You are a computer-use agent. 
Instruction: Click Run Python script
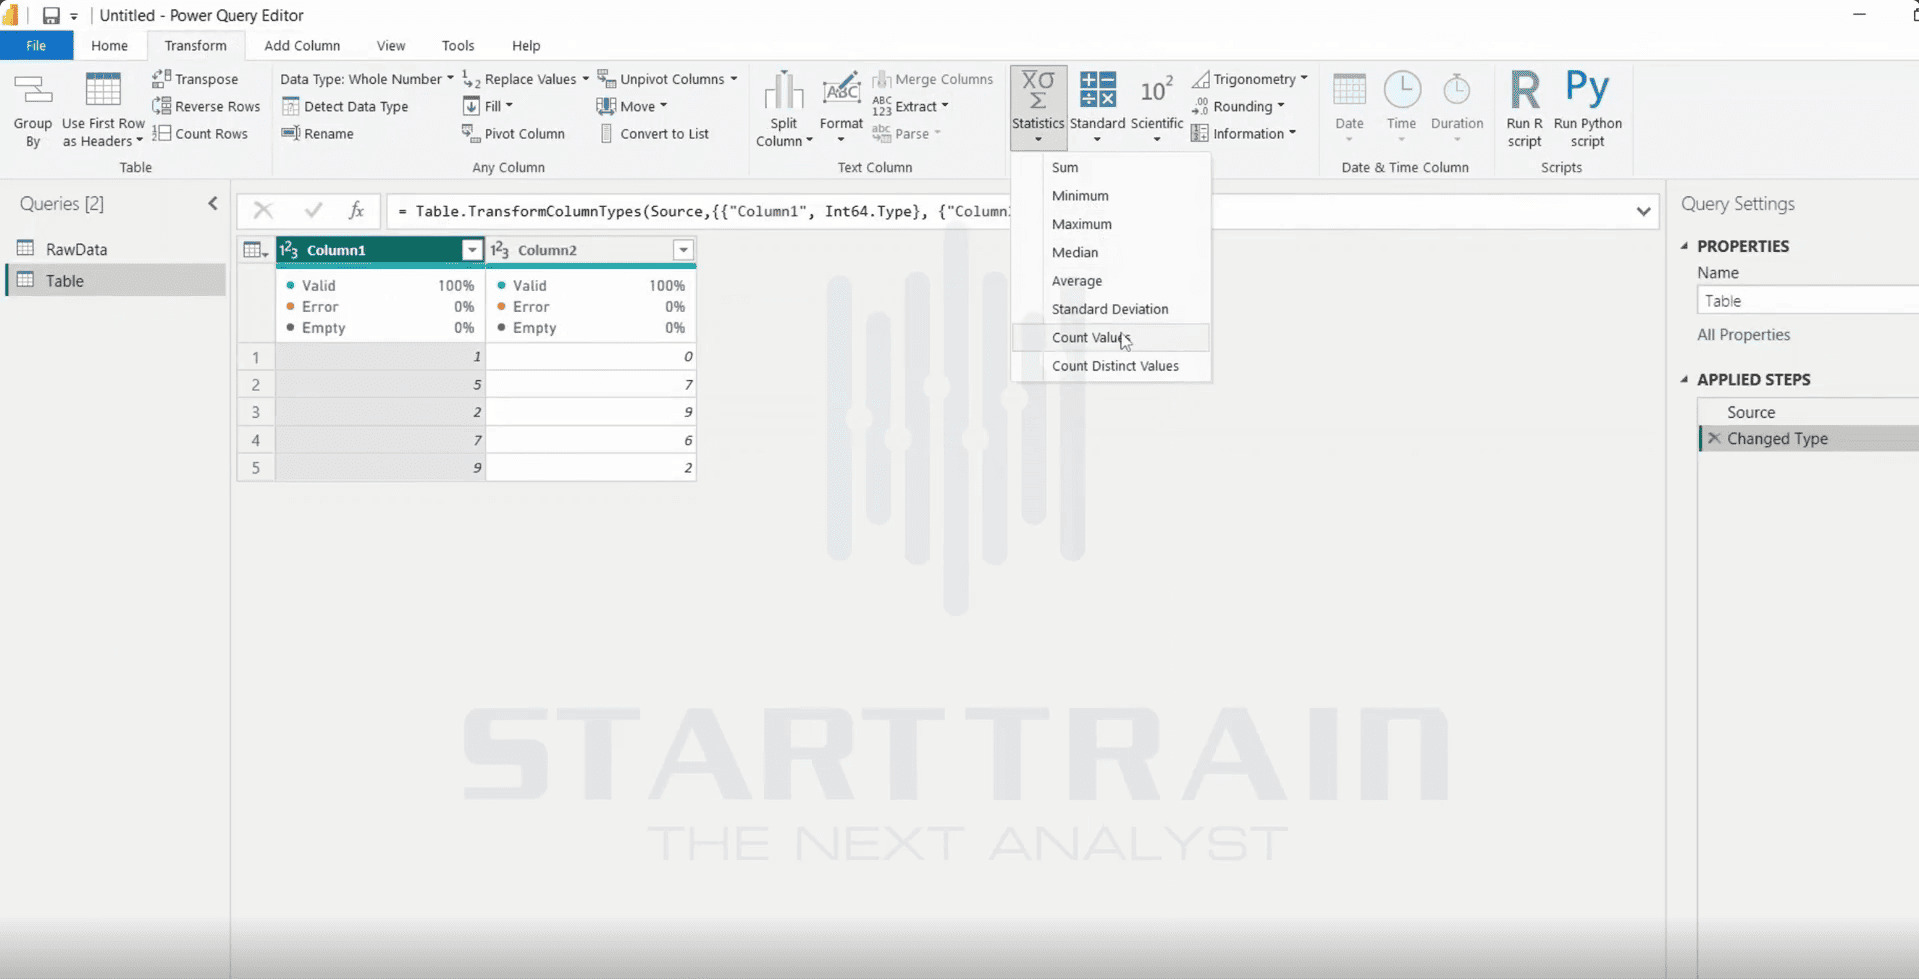(x=1587, y=110)
